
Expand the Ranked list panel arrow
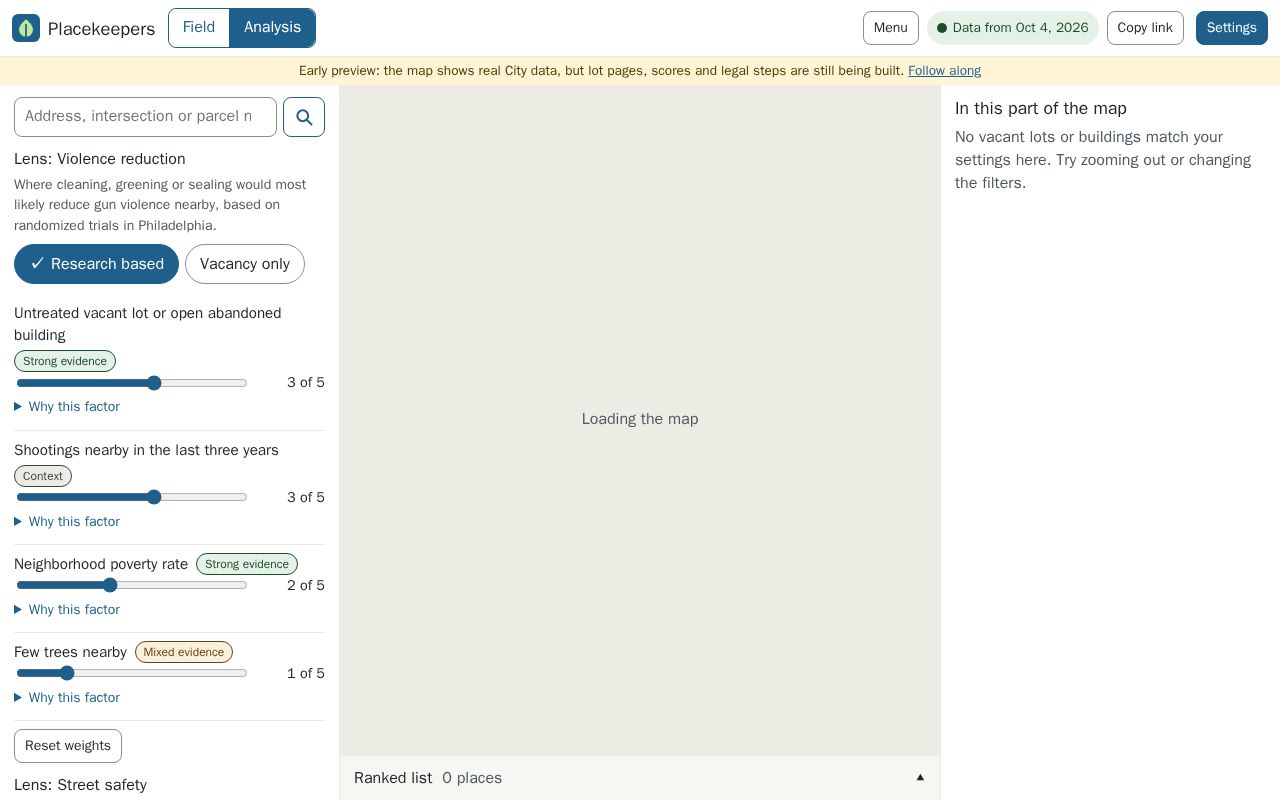920,778
